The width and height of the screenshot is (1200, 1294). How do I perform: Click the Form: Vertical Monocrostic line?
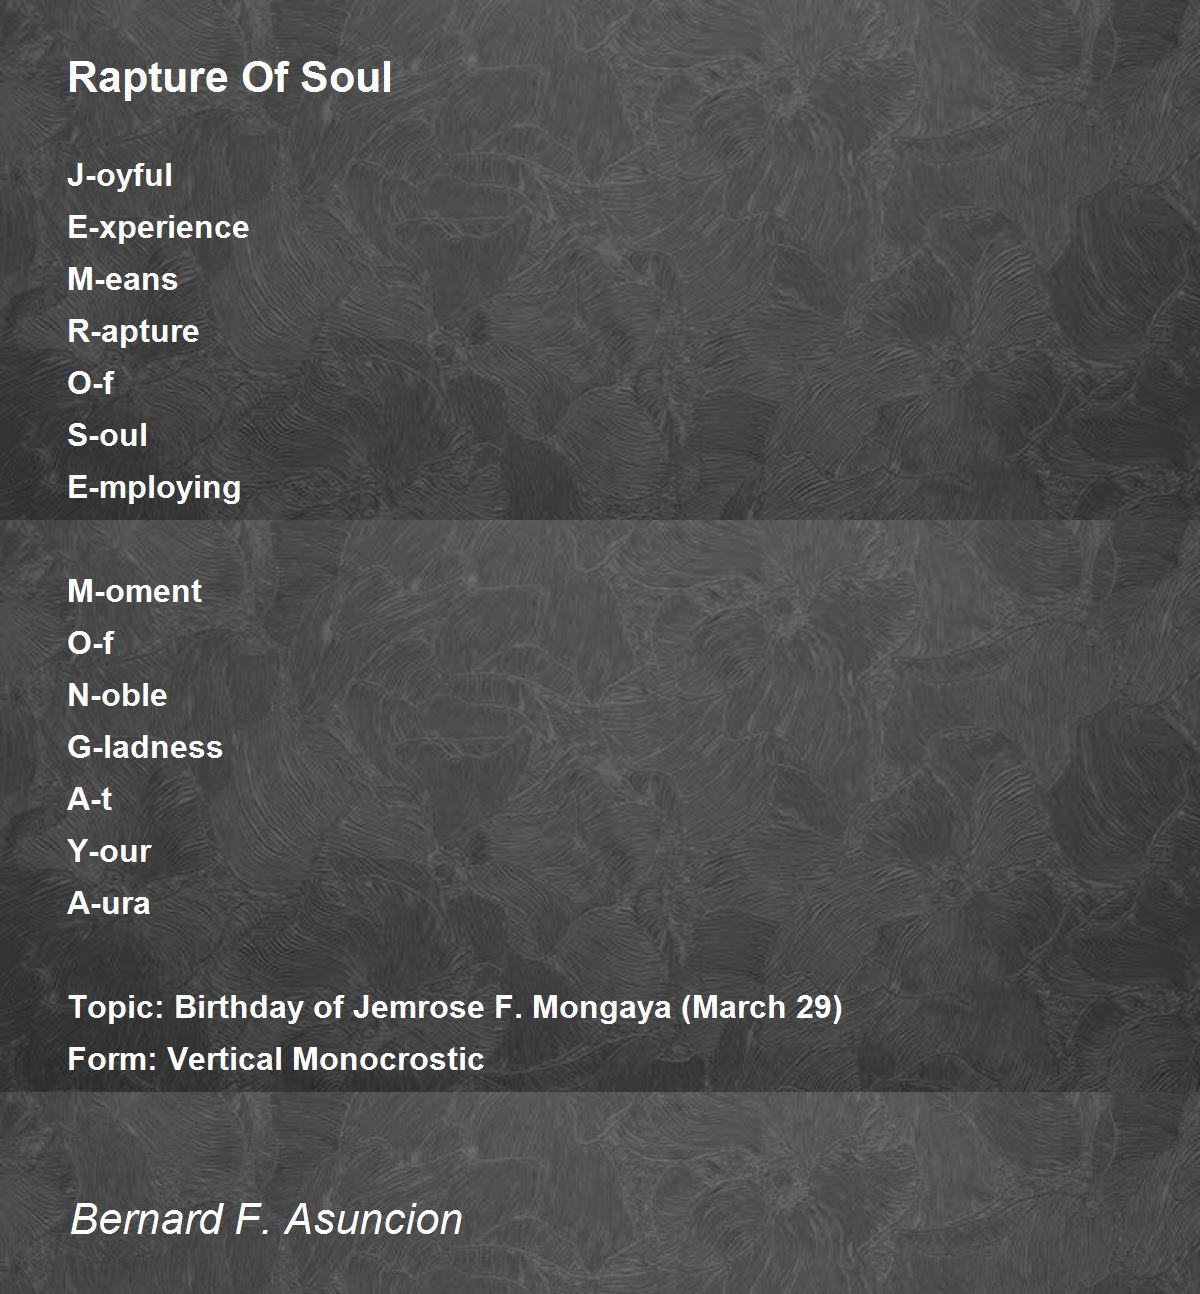click(276, 1059)
